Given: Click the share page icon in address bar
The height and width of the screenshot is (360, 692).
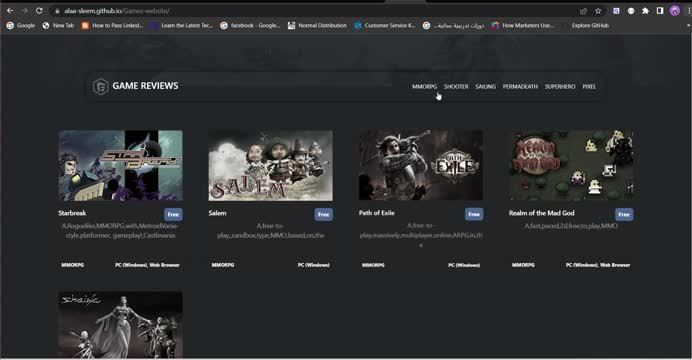Looking at the screenshot, I should (x=583, y=11).
